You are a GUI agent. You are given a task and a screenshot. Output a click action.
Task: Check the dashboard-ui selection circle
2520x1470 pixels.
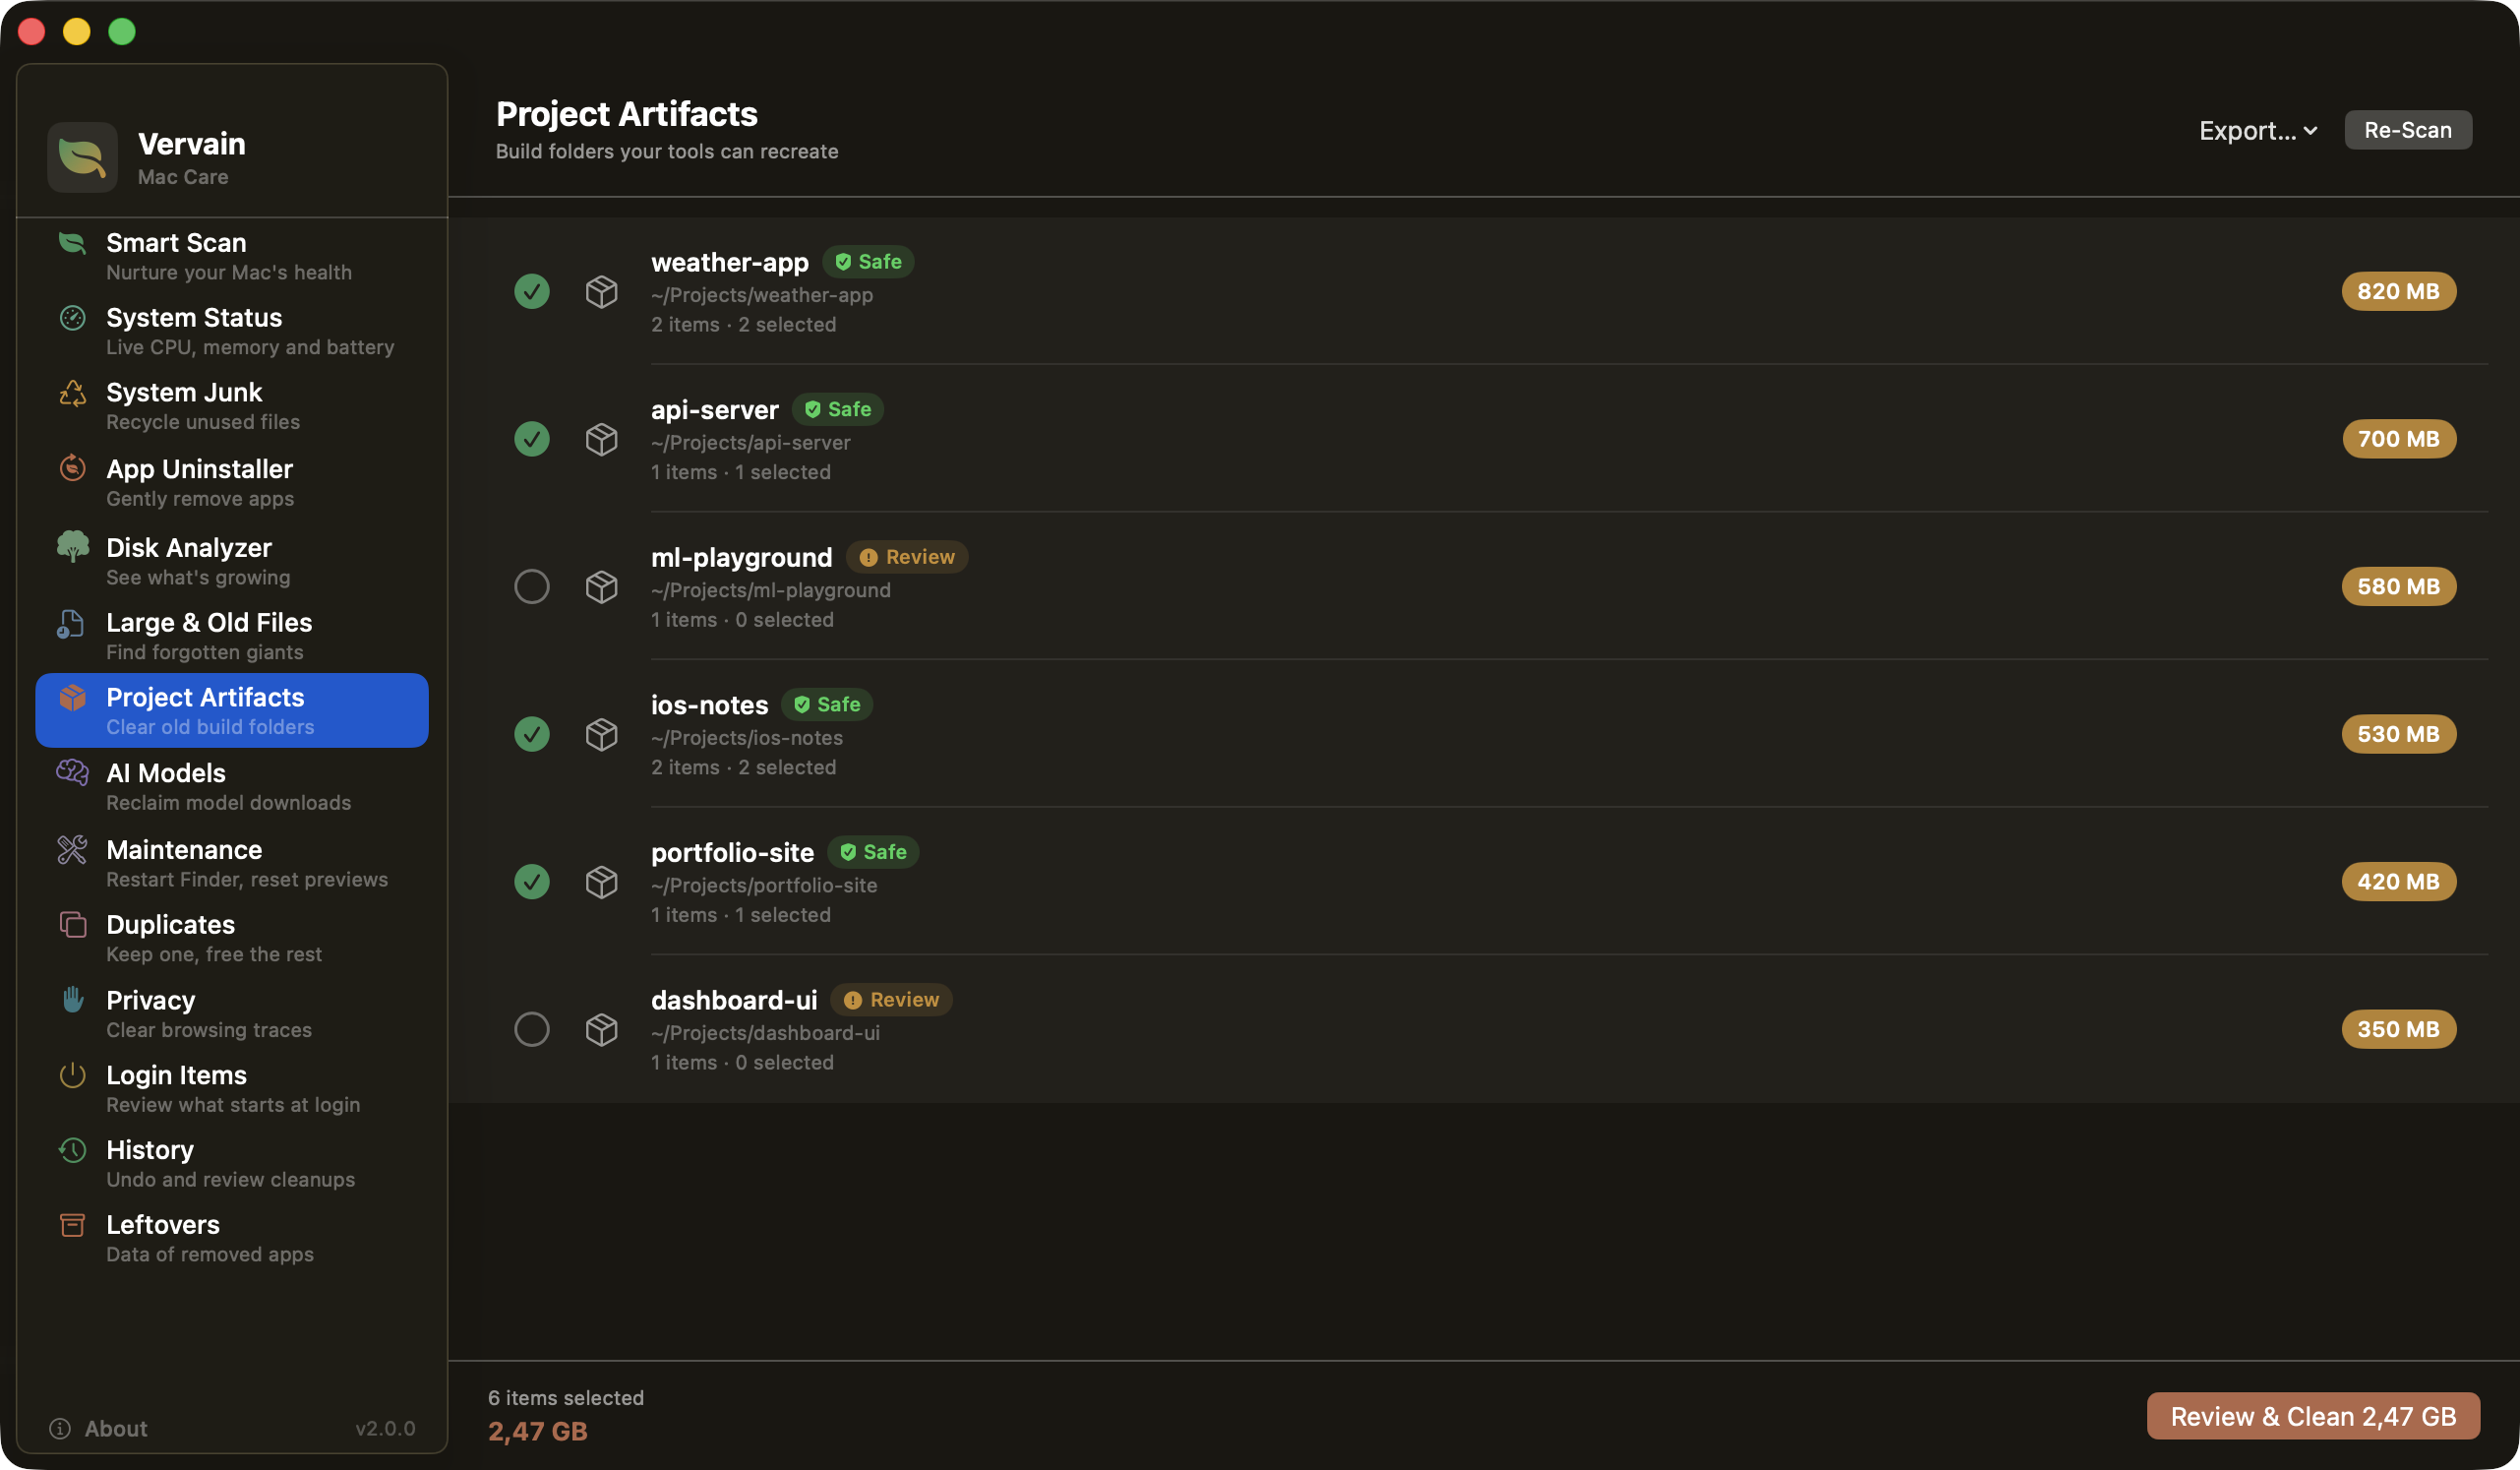pos(532,1029)
